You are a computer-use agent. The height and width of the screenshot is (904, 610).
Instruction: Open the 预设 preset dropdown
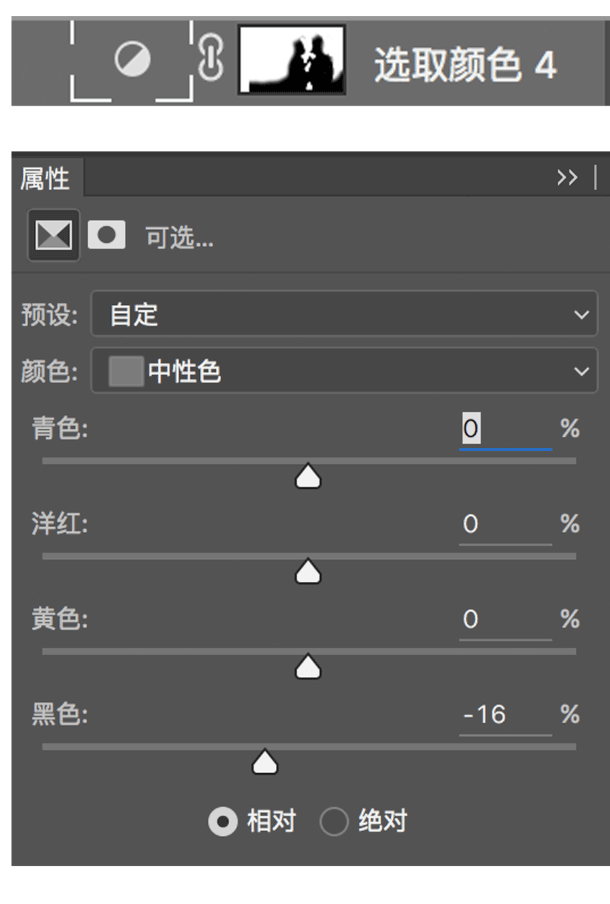344,315
